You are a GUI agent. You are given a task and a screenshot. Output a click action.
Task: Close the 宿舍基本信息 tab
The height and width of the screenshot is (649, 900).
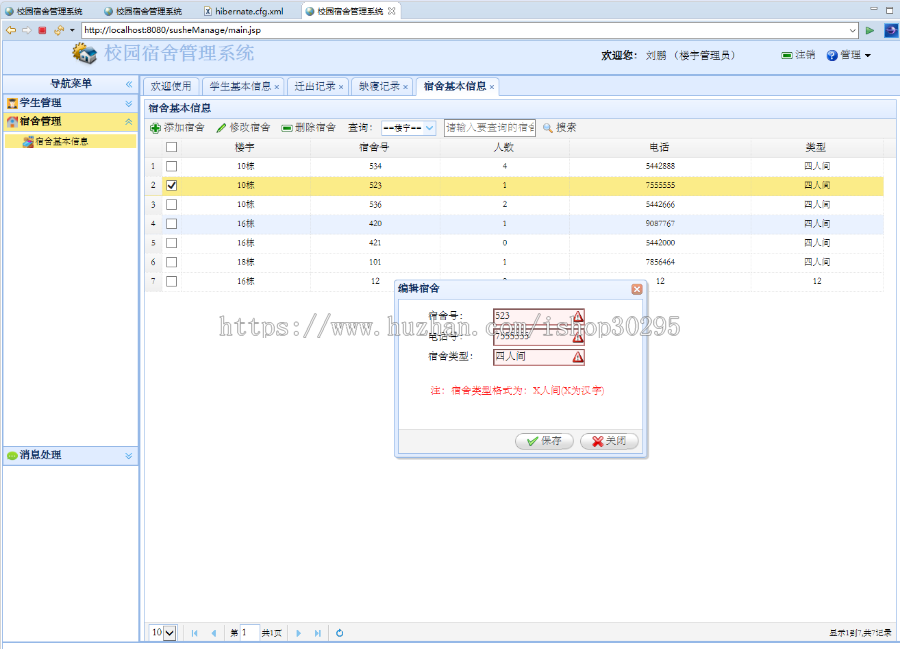[x=492, y=87]
